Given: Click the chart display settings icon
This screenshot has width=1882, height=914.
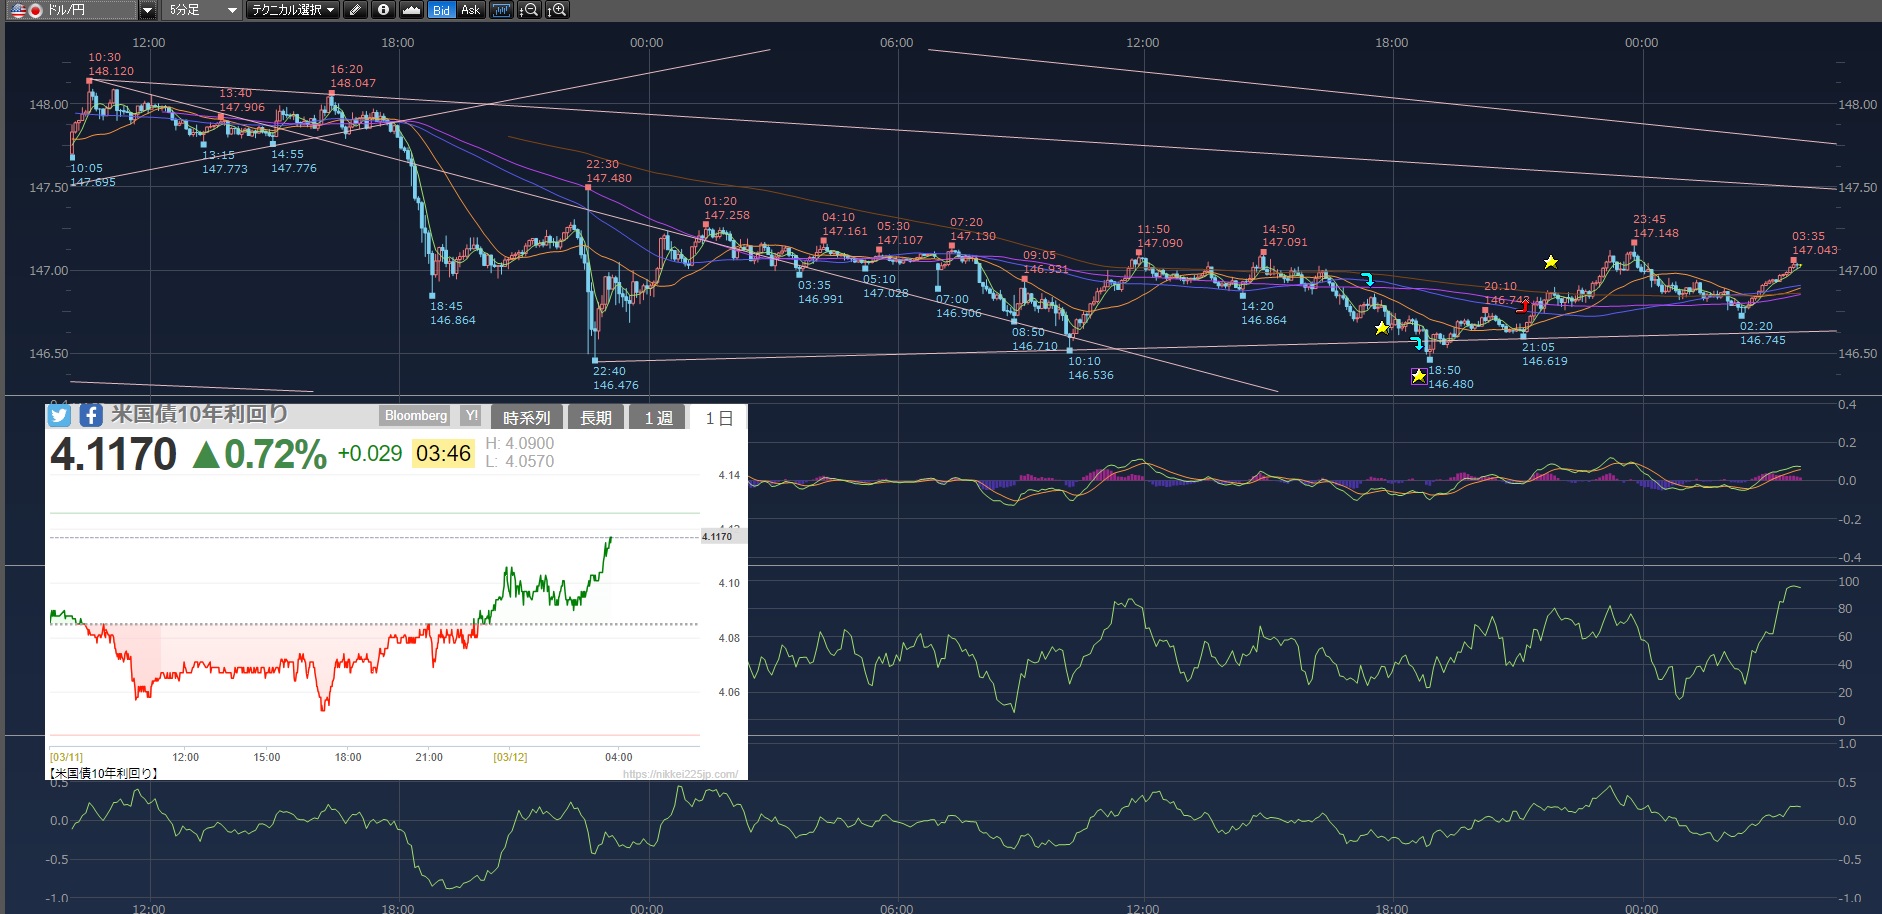Looking at the screenshot, I should click(501, 10).
